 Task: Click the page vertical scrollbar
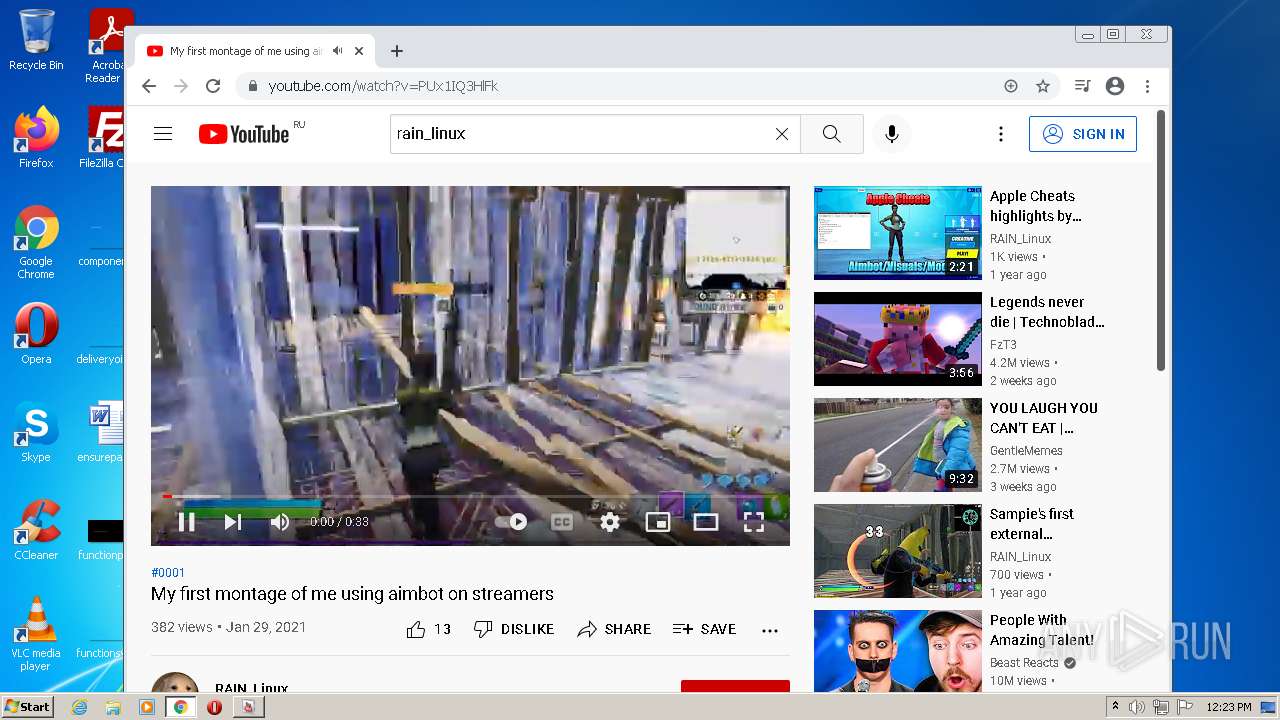coord(1161,240)
